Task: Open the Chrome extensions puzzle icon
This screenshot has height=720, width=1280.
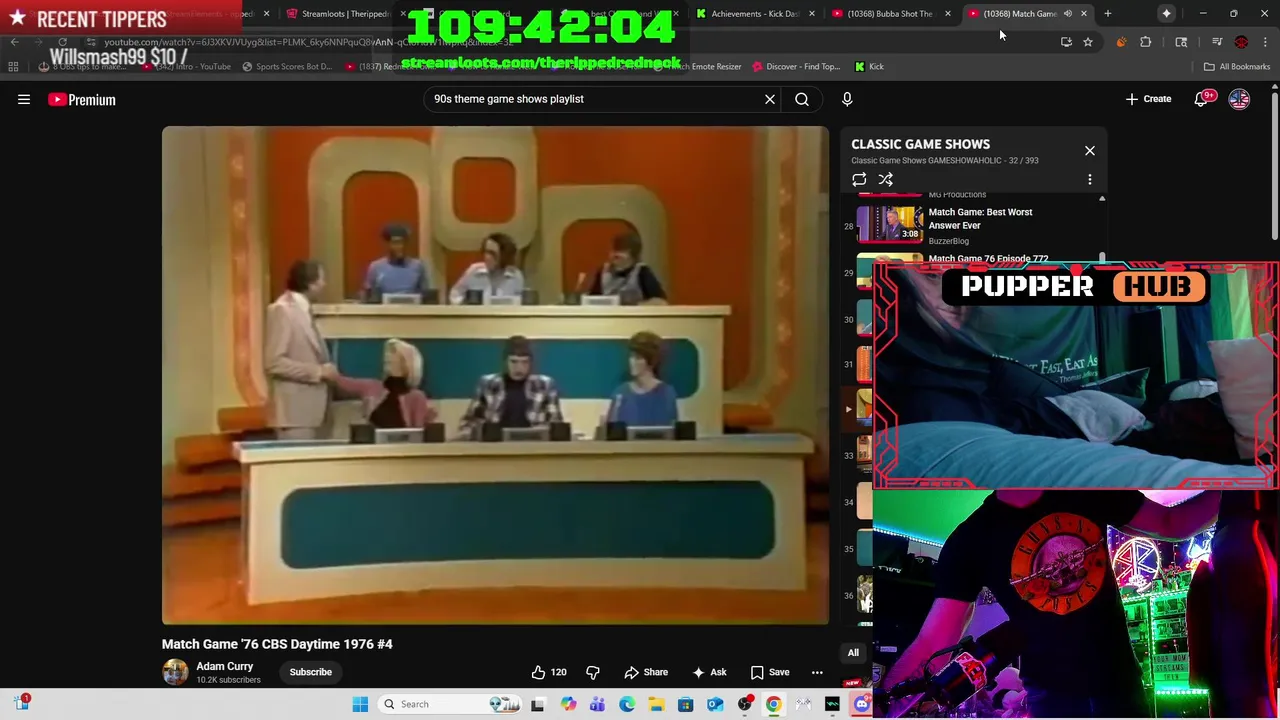Action: tap(1146, 42)
